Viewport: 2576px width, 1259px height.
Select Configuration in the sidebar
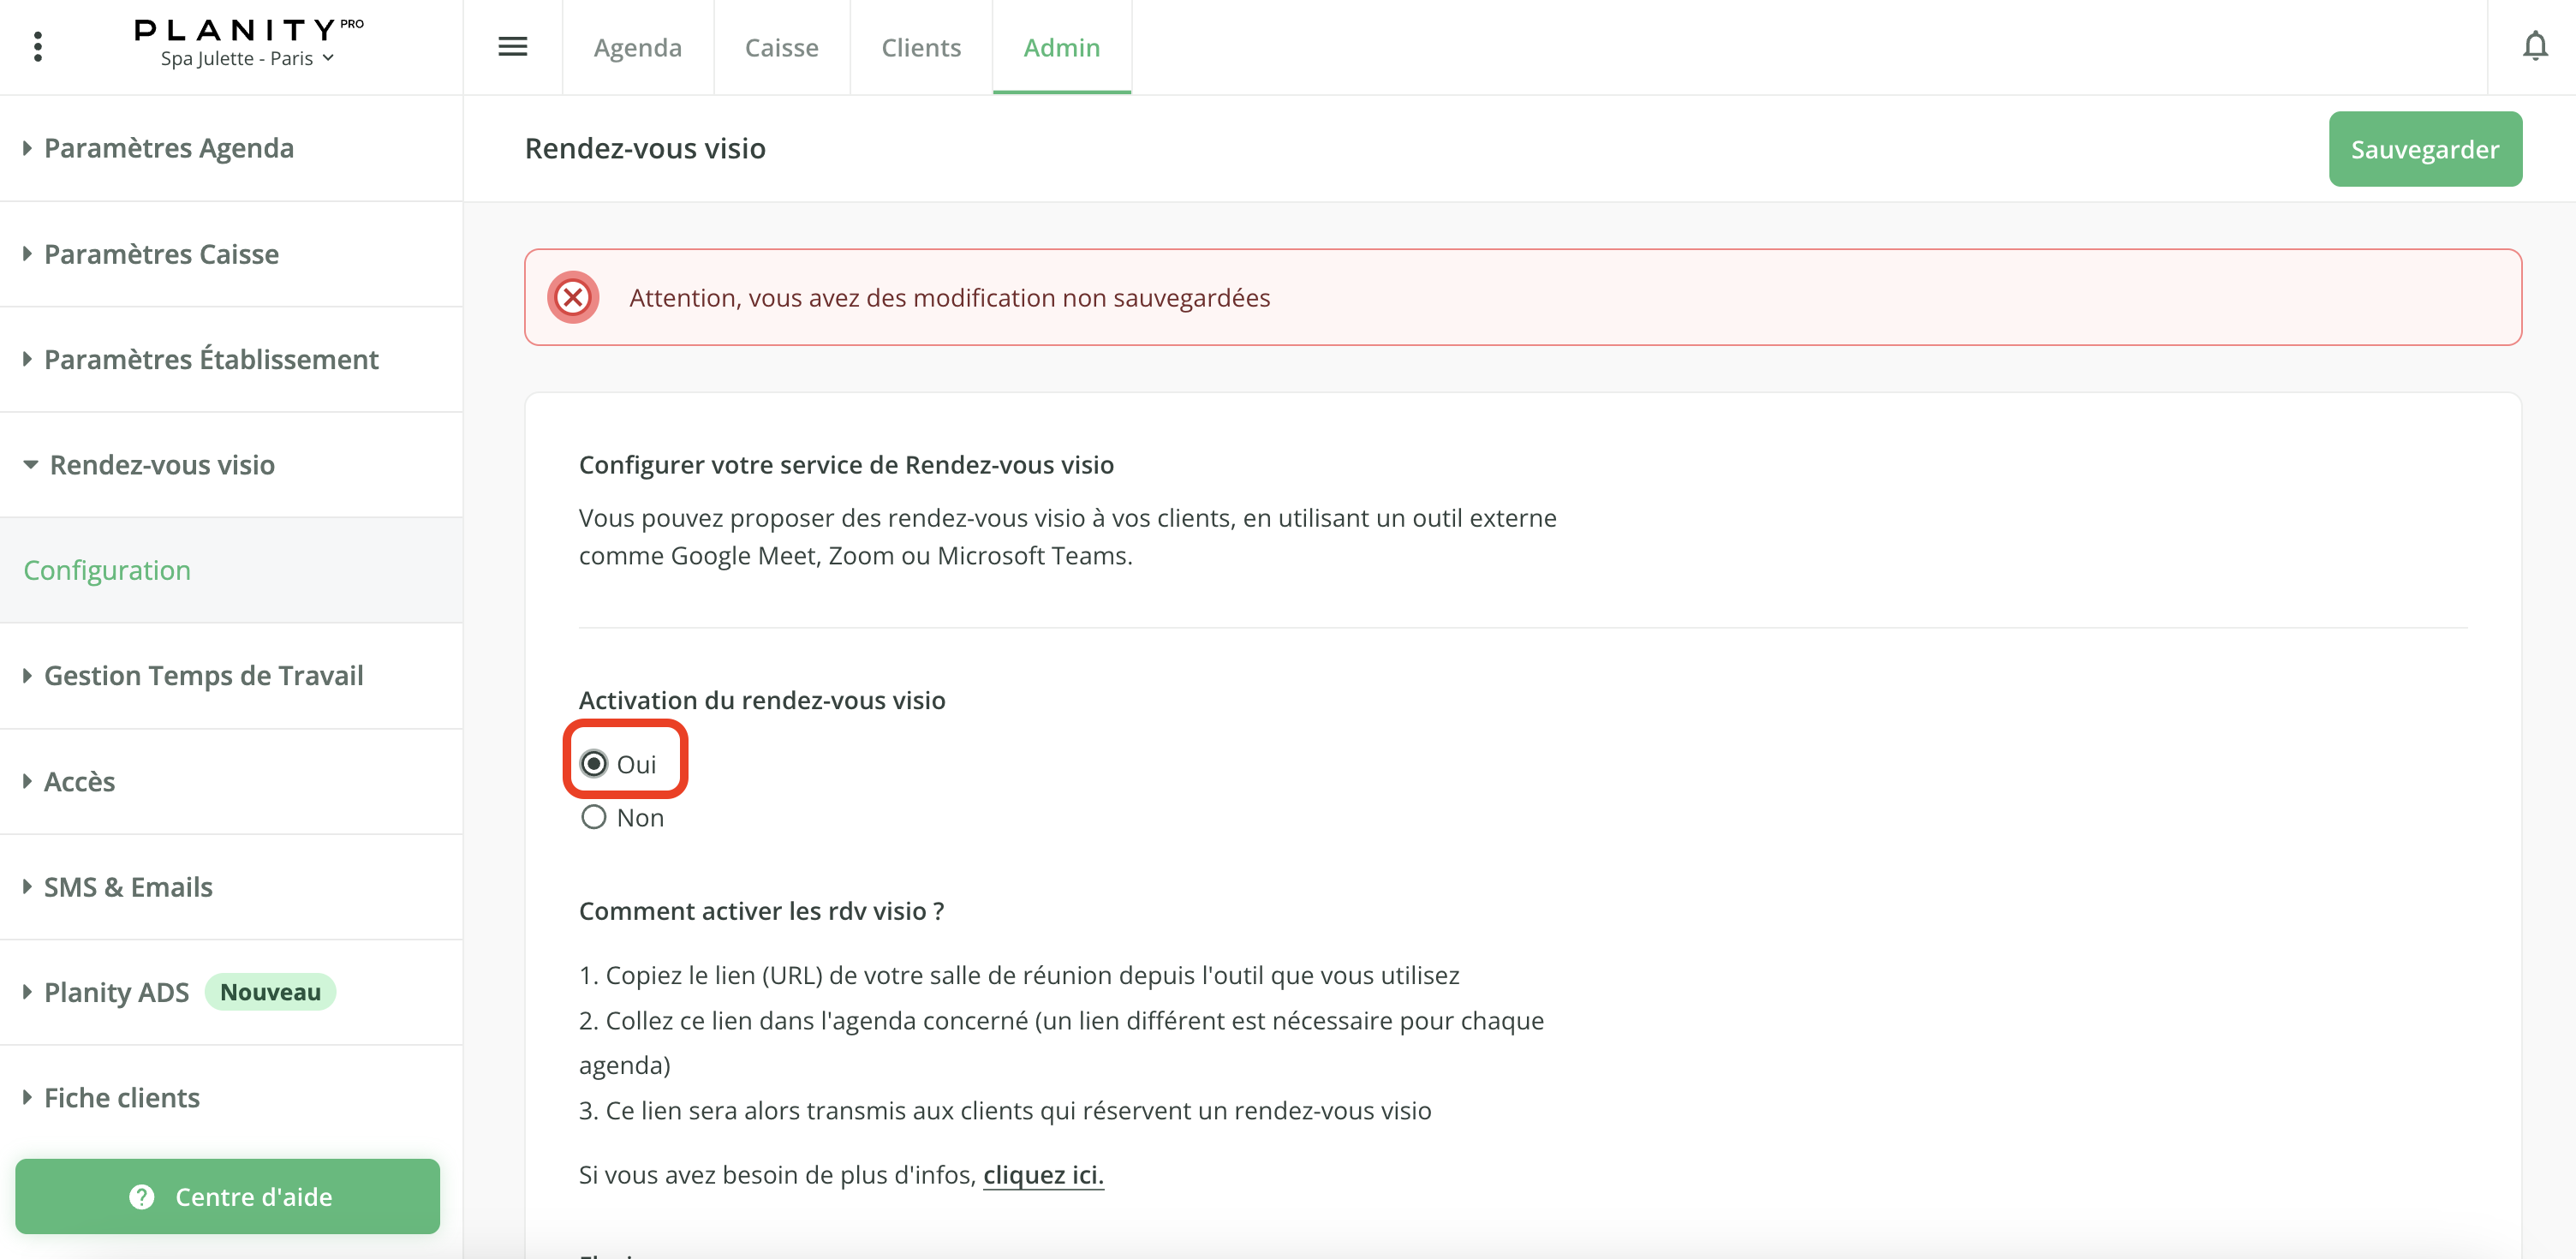point(107,570)
